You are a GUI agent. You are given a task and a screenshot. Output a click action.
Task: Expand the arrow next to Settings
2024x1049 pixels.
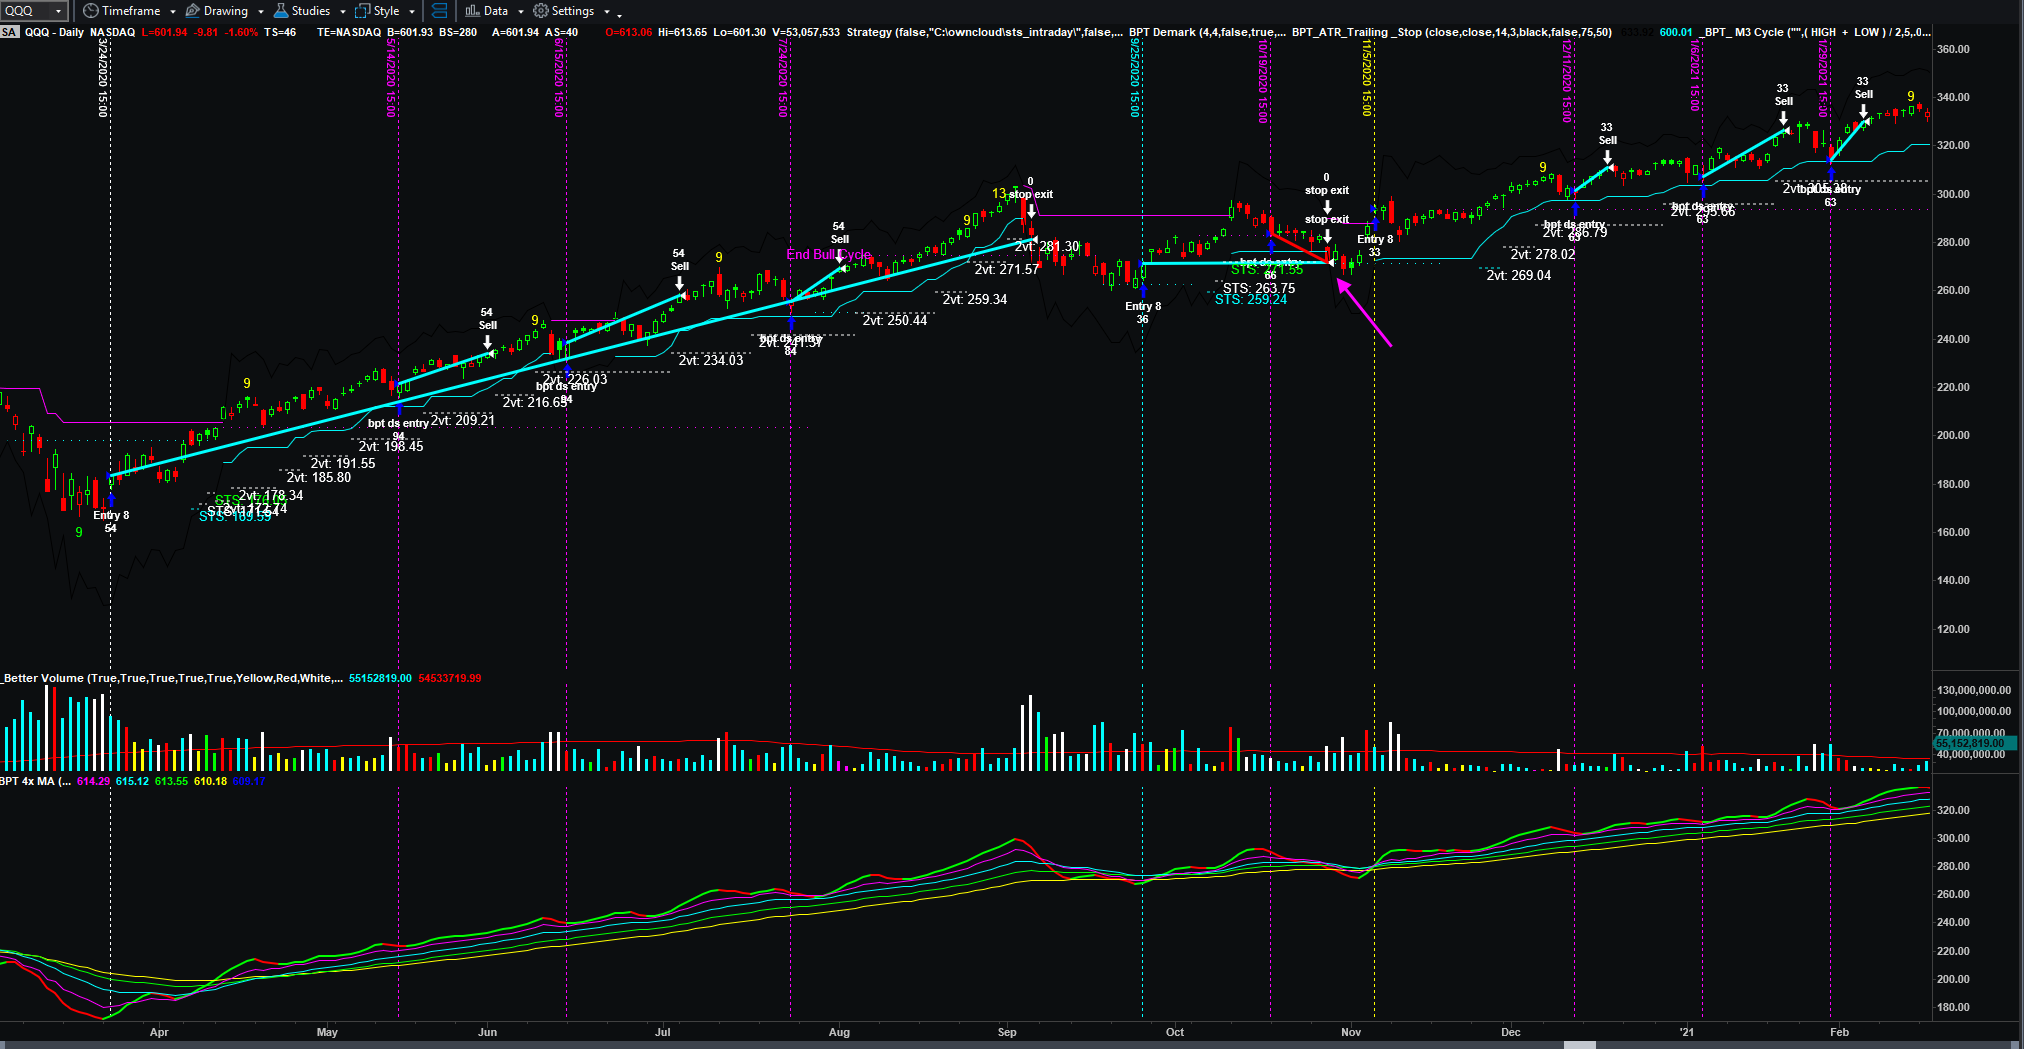pyautogui.click(x=606, y=12)
